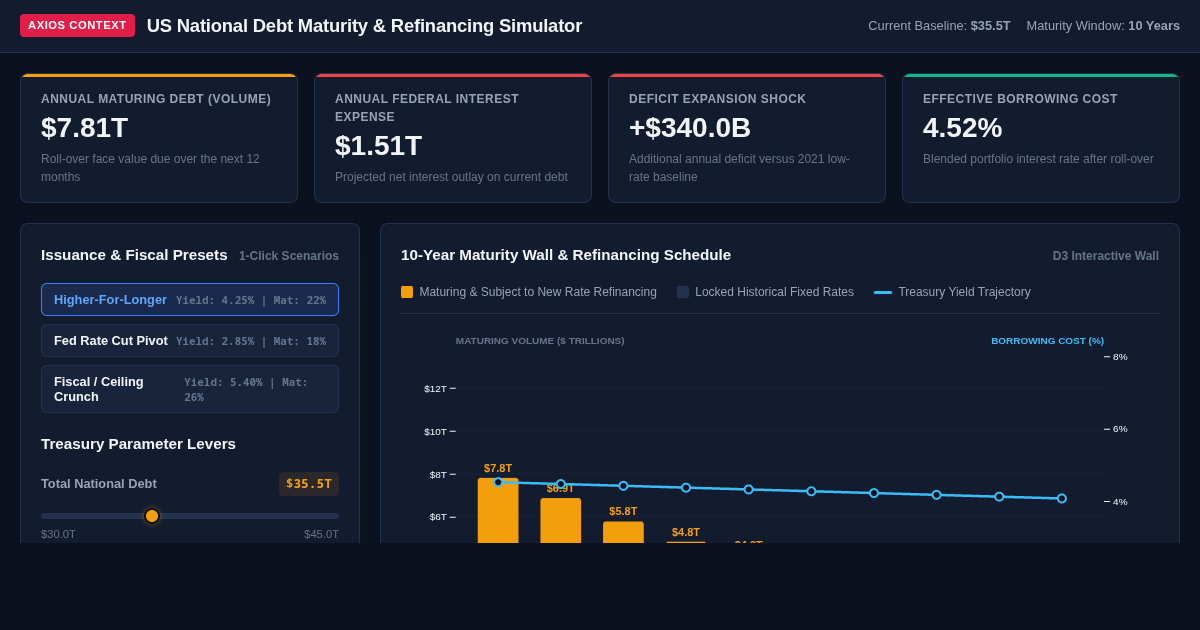The height and width of the screenshot is (630, 1200).
Task: Click the last yield trajectory point
Action: [x=1062, y=498]
